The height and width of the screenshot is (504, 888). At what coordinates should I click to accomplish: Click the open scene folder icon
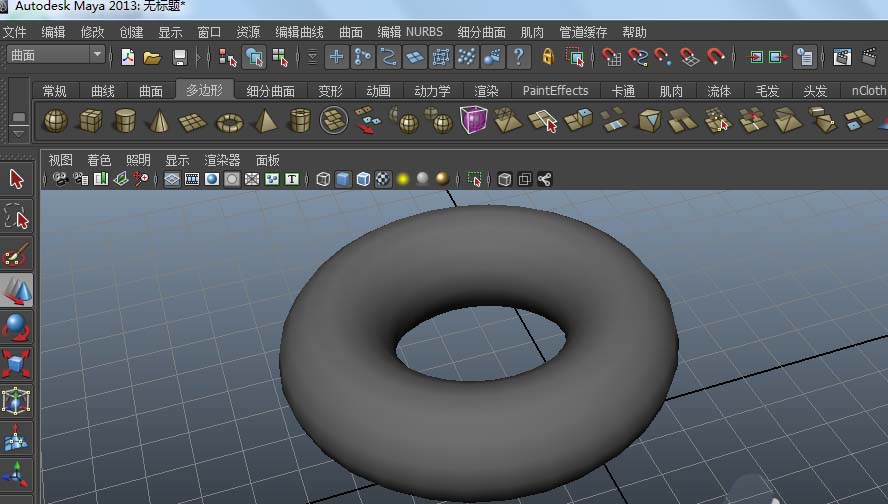click(x=152, y=57)
